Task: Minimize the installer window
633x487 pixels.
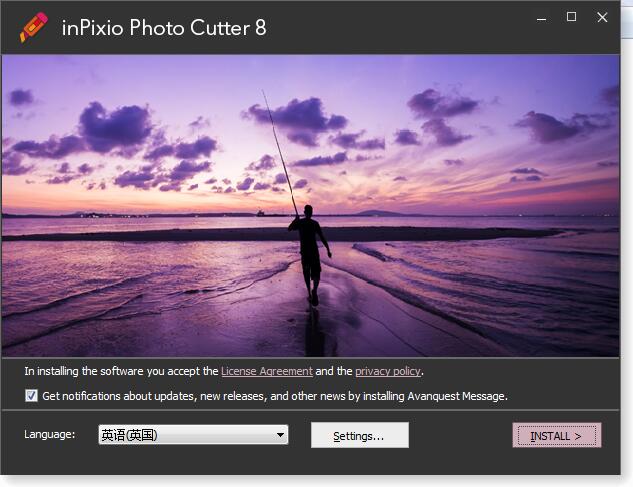Action: 542,18
